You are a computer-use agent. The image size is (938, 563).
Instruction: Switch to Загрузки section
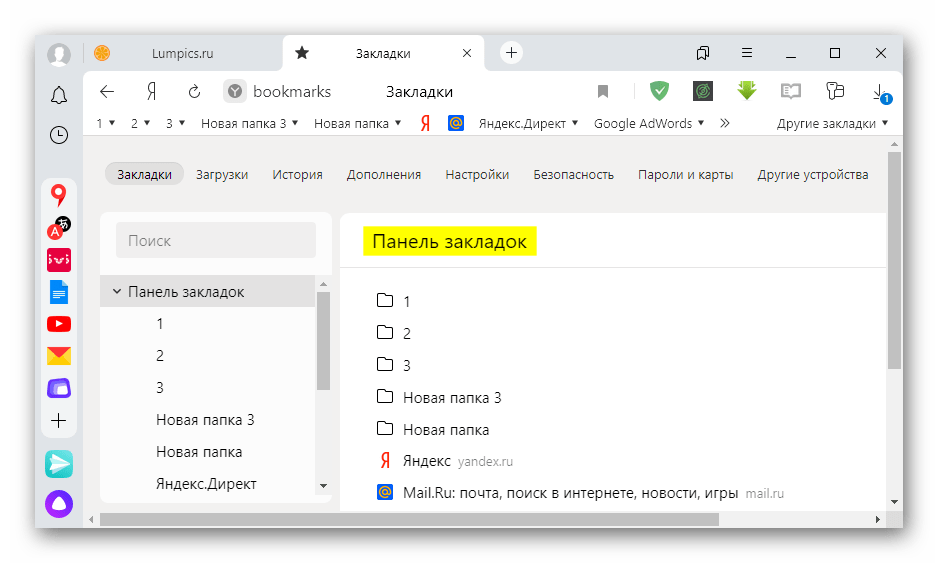coord(222,175)
